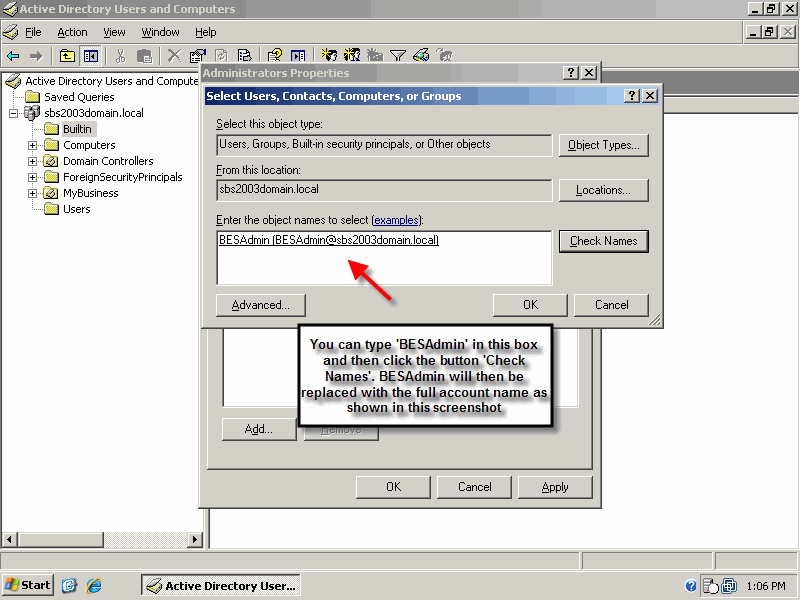Click the From this location field
The height and width of the screenshot is (600, 800).
point(384,190)
